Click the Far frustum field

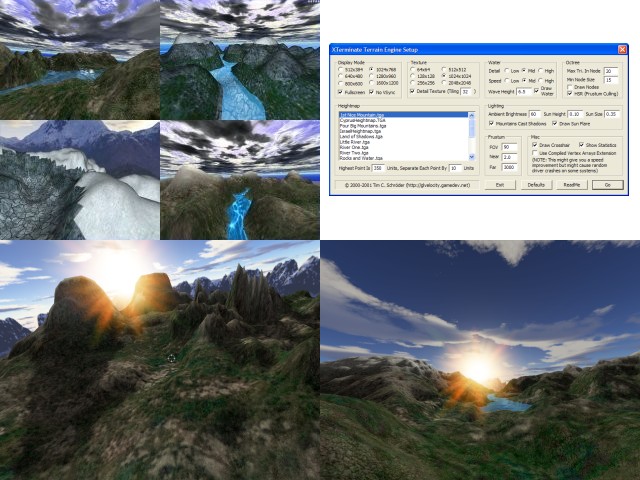[509, 167]
